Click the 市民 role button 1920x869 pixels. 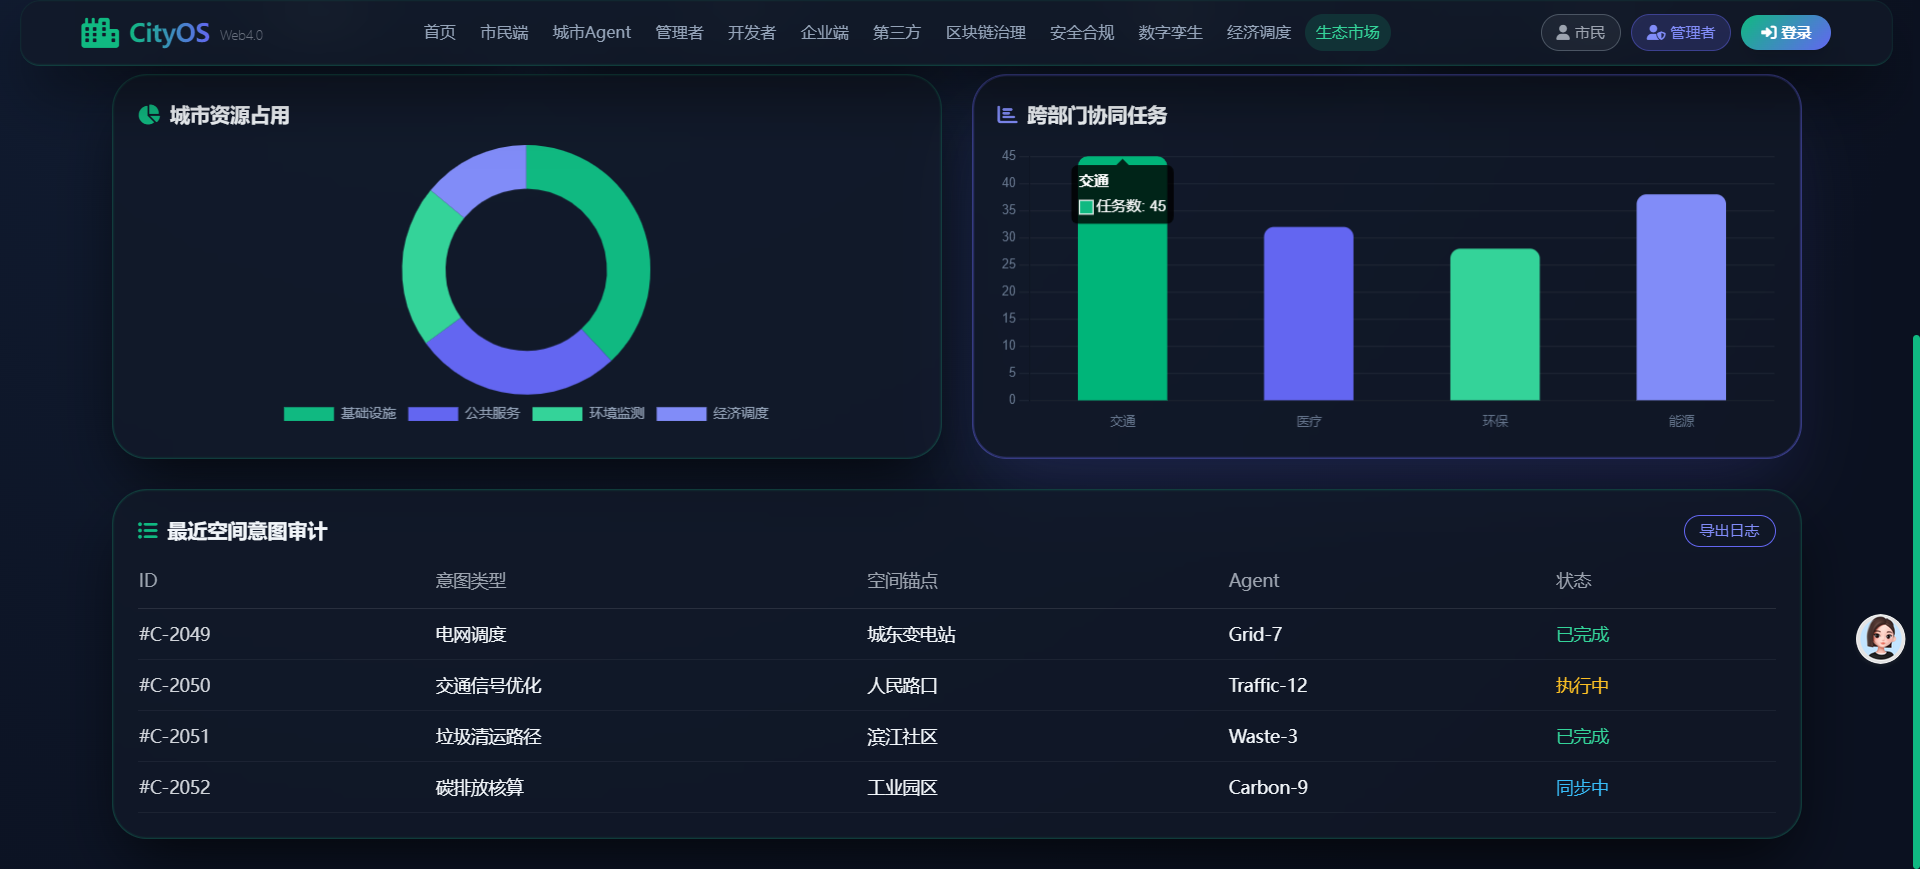pyautogui.click(x=1580, y=33)
